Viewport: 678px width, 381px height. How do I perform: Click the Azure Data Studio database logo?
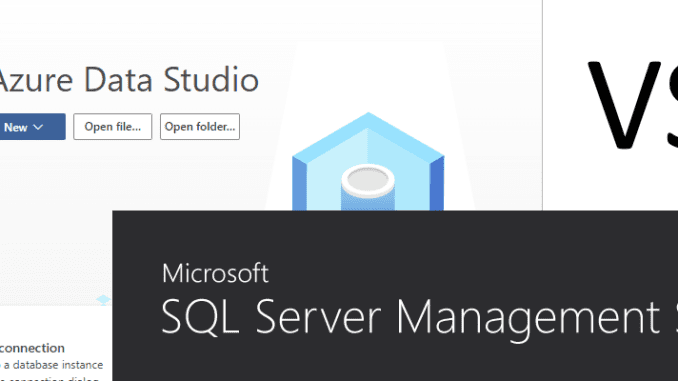[368, 161]
